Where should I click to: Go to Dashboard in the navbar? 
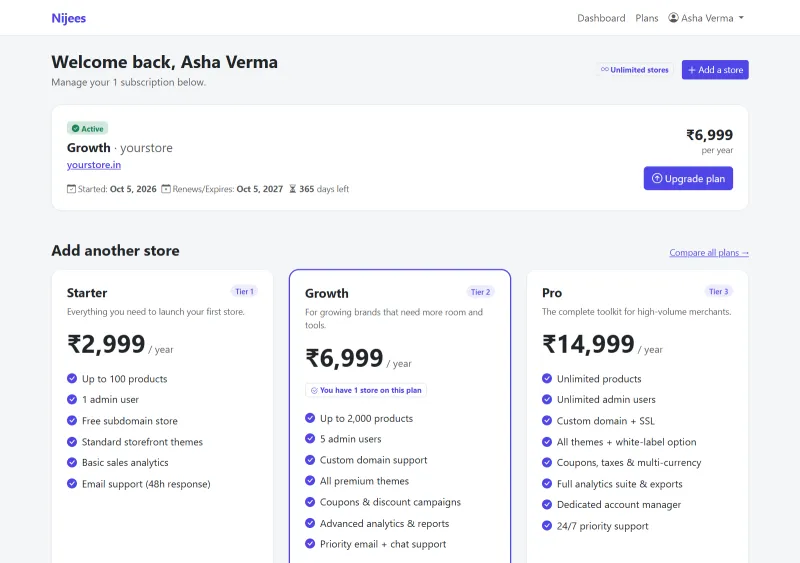[601, 18]
